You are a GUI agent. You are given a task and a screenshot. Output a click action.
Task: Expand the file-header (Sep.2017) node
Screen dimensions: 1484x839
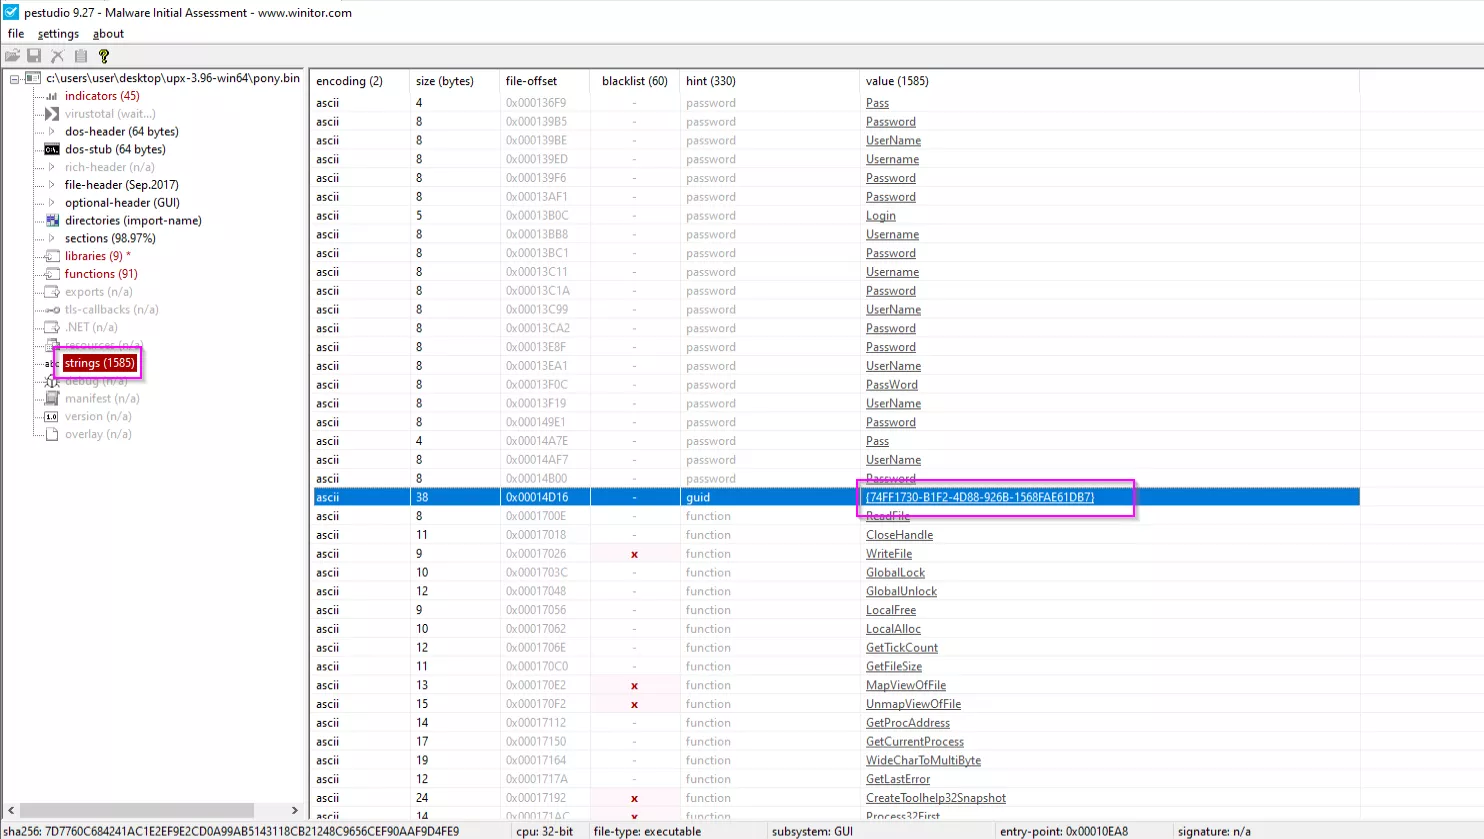point(52,185)
